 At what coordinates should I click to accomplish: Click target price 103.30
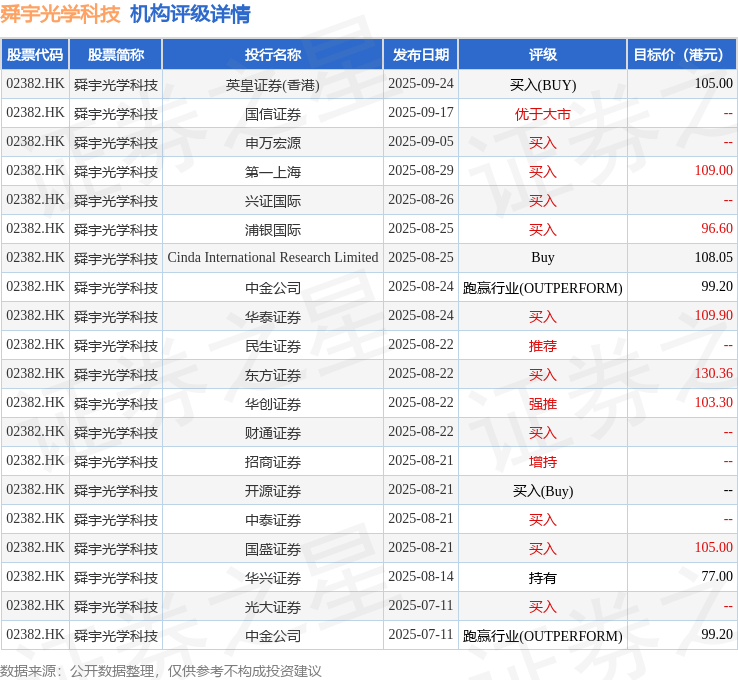point(714,402)
